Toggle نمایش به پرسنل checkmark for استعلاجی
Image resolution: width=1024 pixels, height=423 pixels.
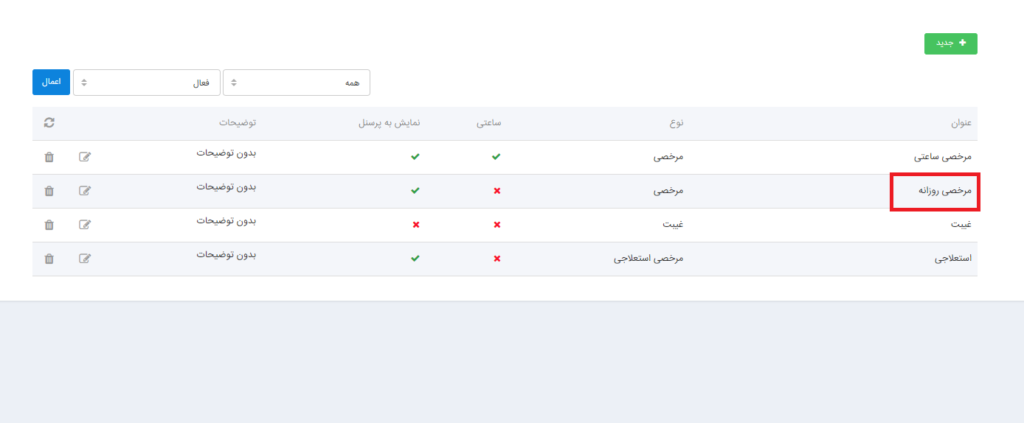click(416, 259)
